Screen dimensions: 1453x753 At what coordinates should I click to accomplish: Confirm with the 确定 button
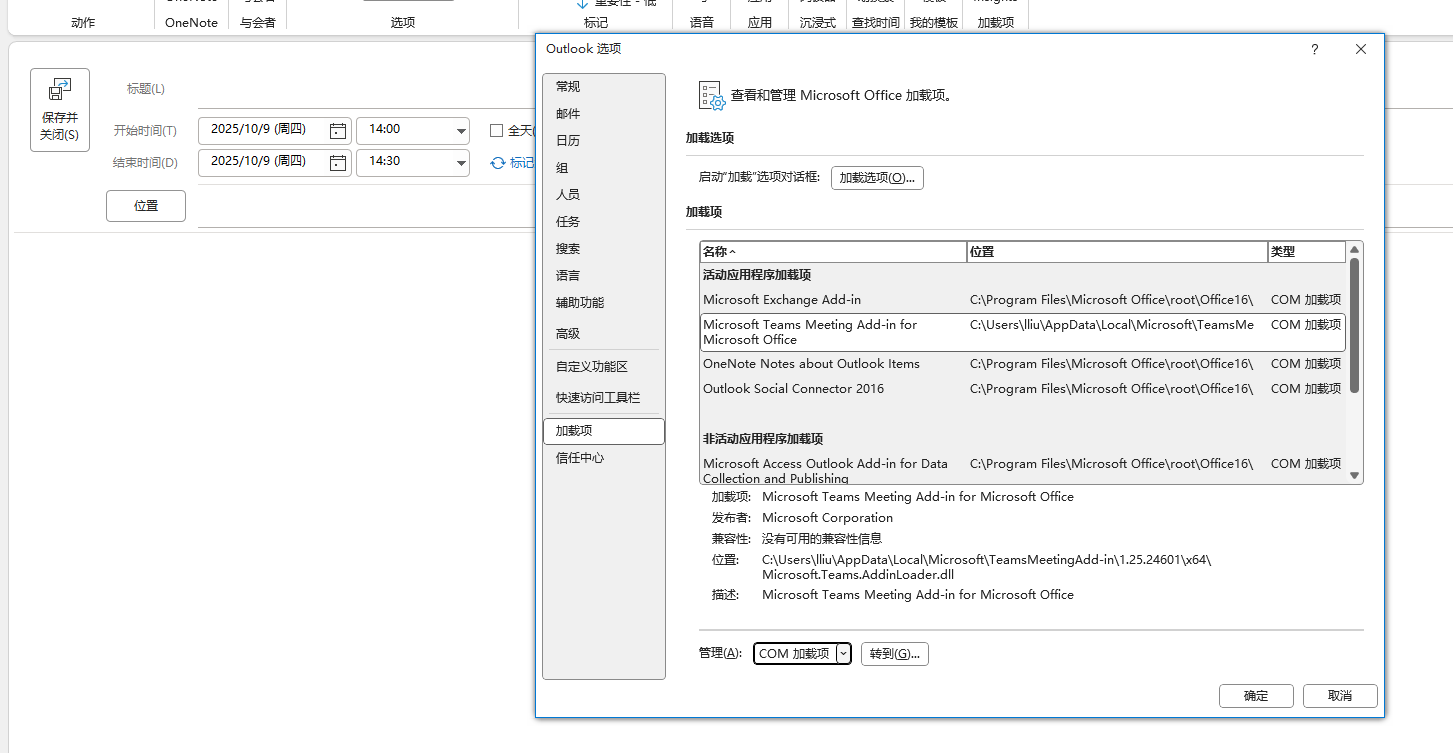coord(1256,696)
